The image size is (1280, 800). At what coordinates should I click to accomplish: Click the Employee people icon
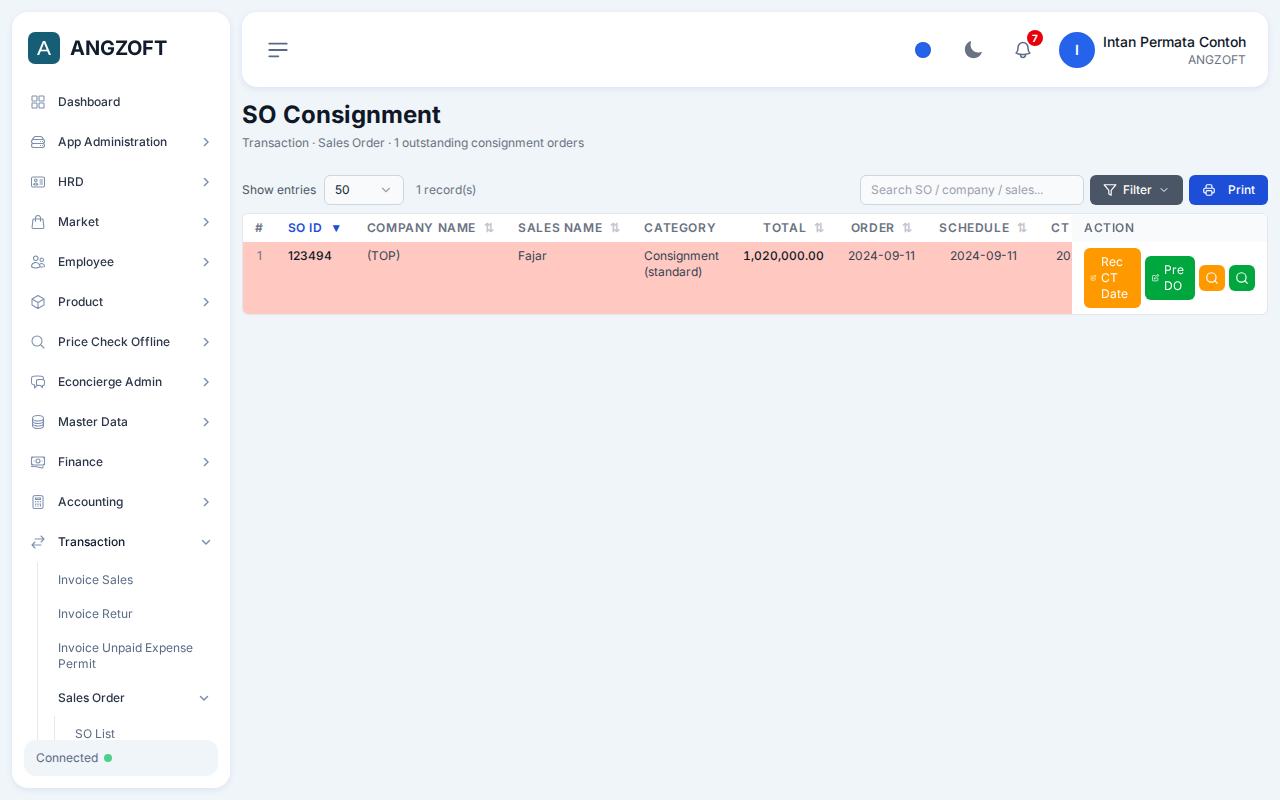(38, 262)
